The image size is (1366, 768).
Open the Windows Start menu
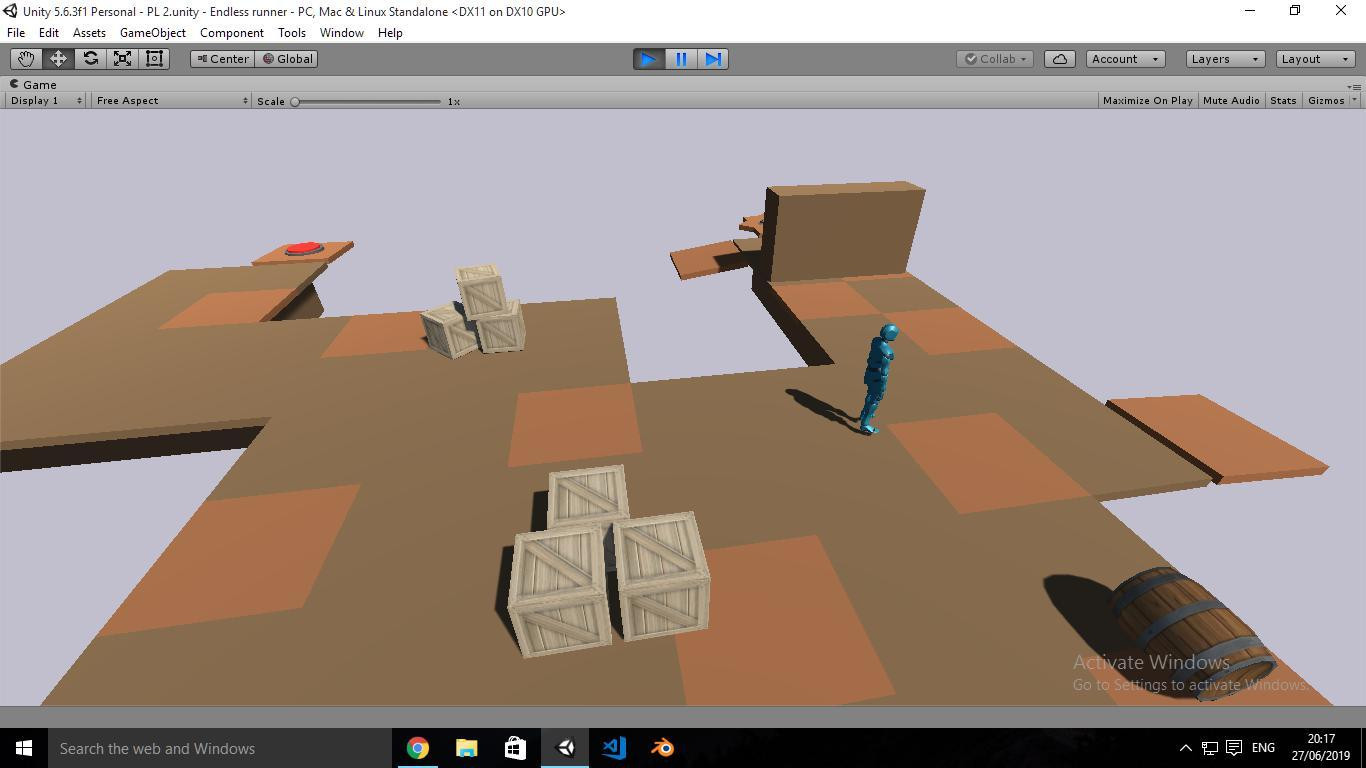pyautogui.click(x=24, y=748)
